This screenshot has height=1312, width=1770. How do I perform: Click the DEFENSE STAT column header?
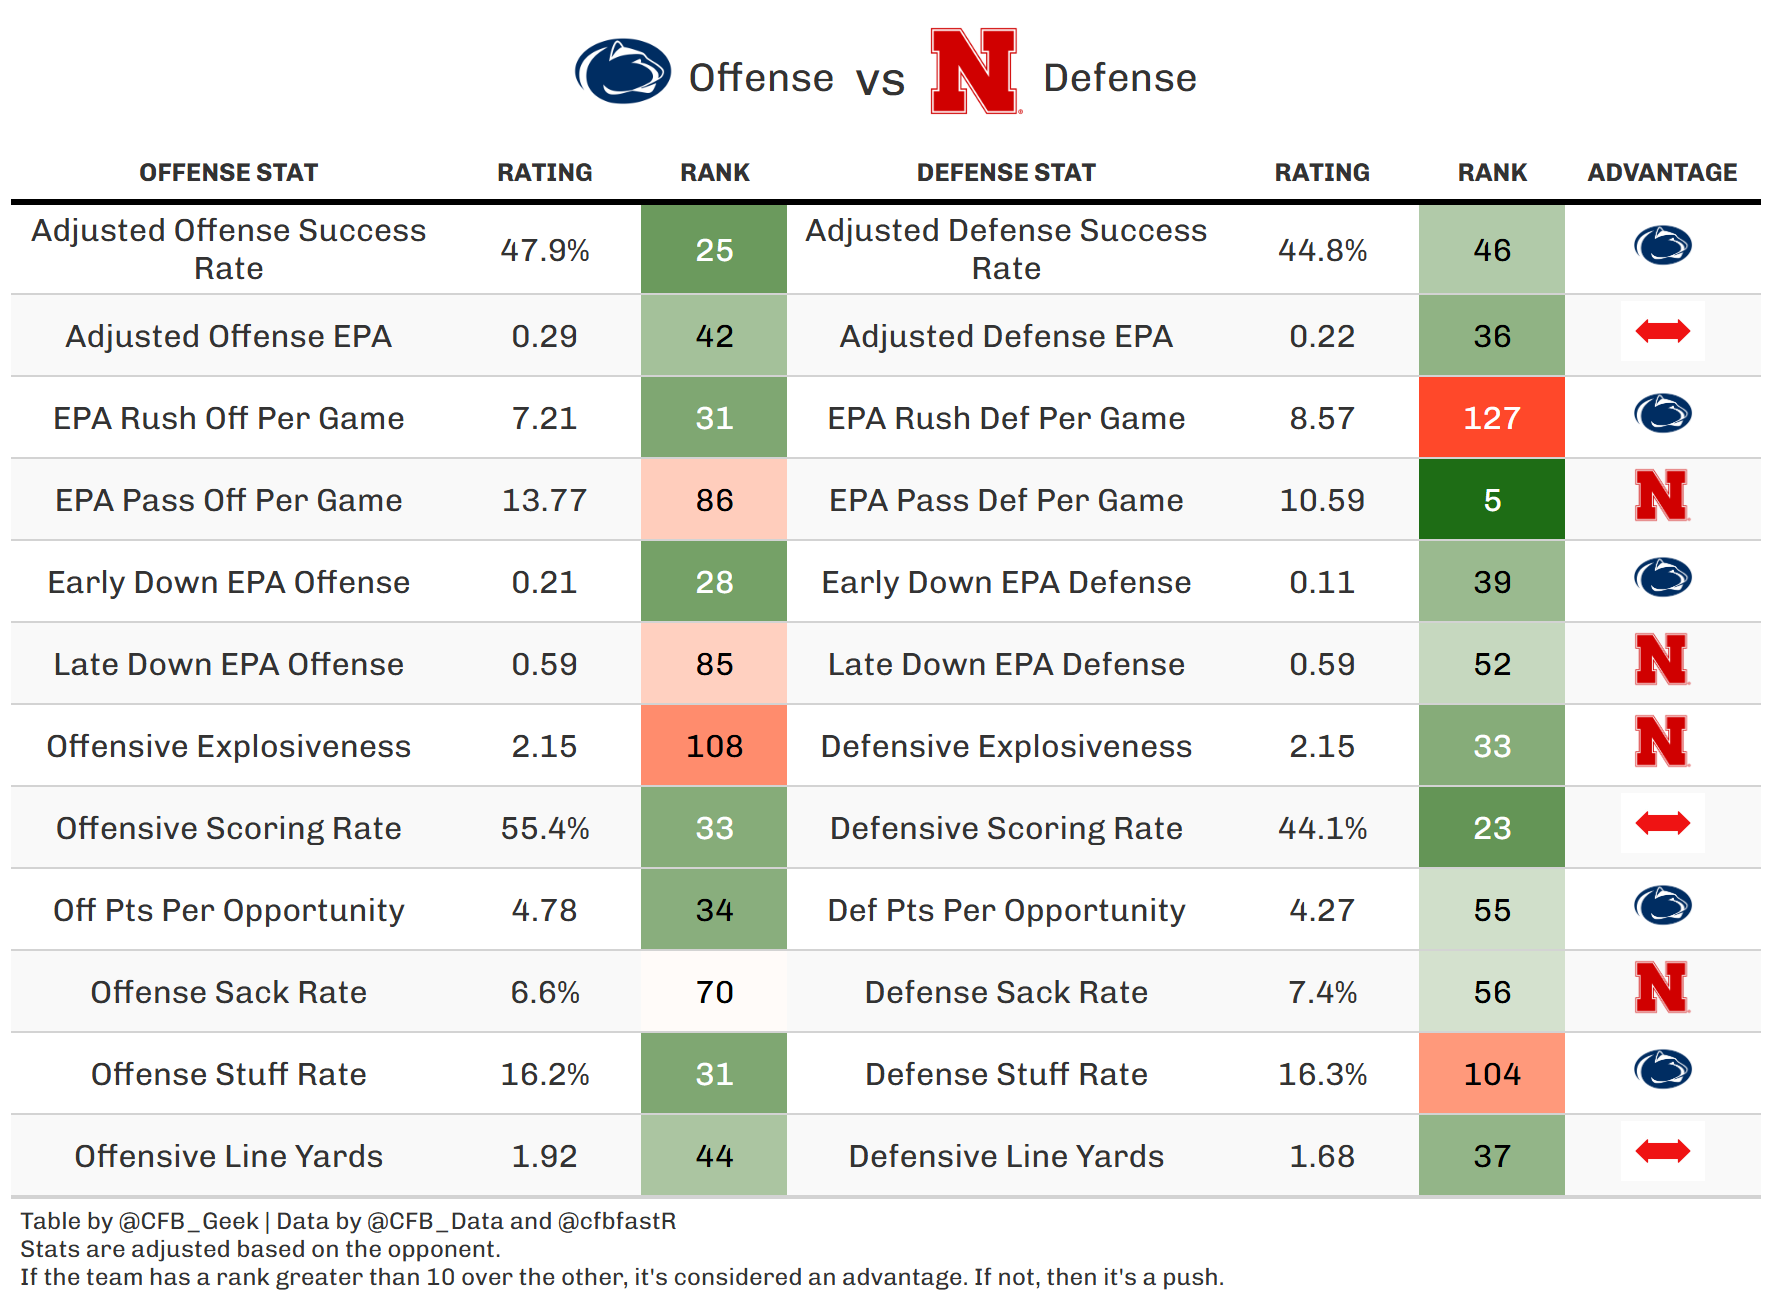(1006, 173)
